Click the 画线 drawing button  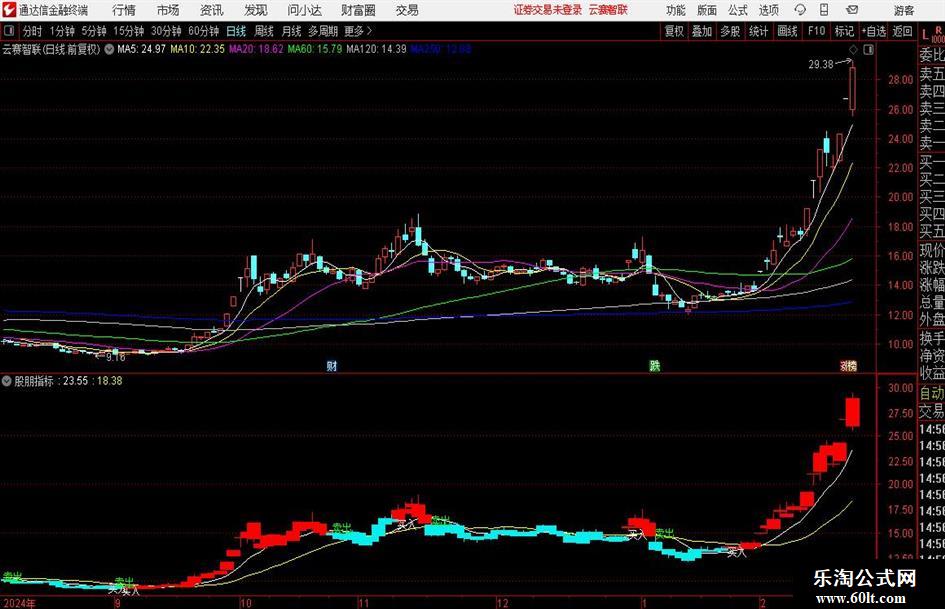click(787, 31)
